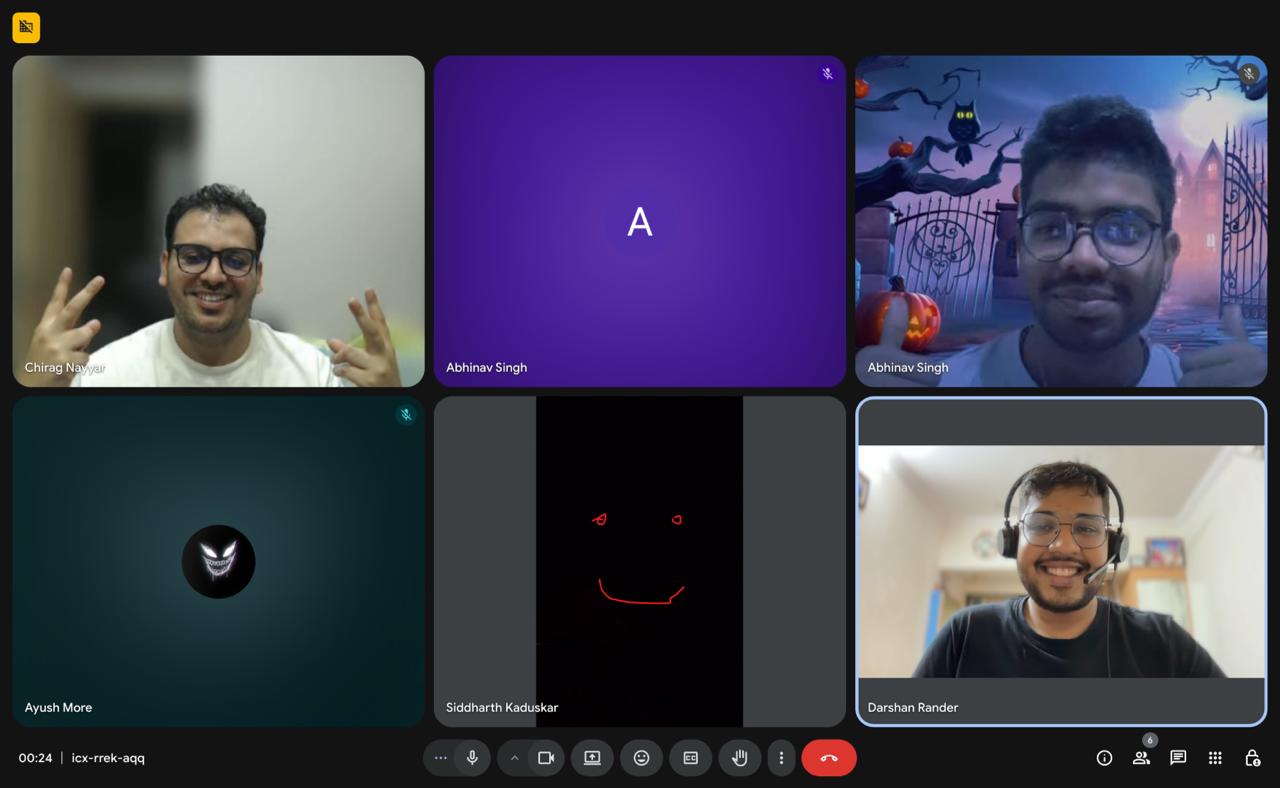Screen dimensions: 1280x788
Task: View meeting details with the info icon
Action: coord(1104,757)
